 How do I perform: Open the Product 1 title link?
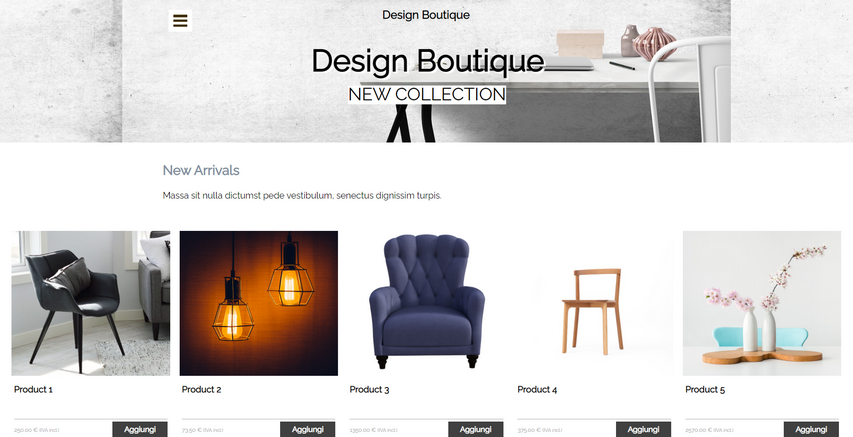[x=33, y=390]
